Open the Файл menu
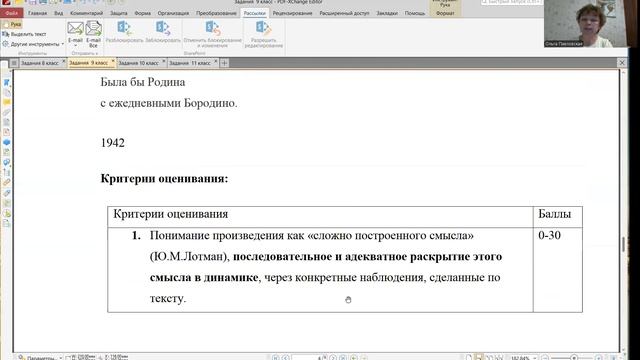Viewport: 640px width, 360px height. tap(11, 13)
